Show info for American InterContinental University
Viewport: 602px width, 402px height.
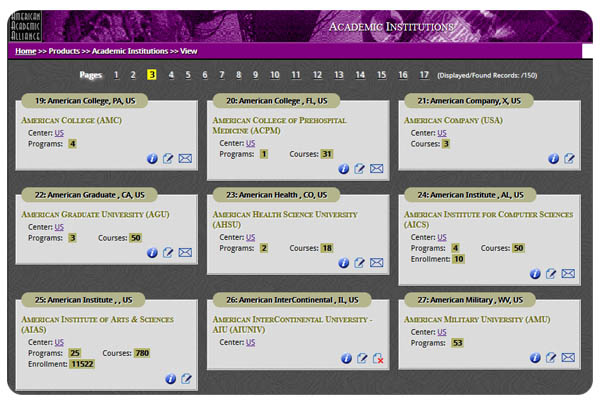[x=346, y=358]
